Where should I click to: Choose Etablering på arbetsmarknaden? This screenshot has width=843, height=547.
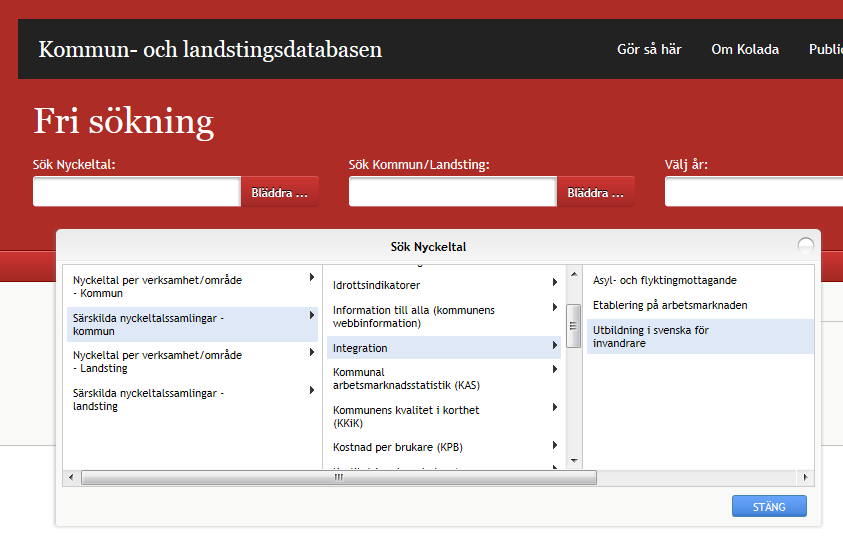[700, 305]
